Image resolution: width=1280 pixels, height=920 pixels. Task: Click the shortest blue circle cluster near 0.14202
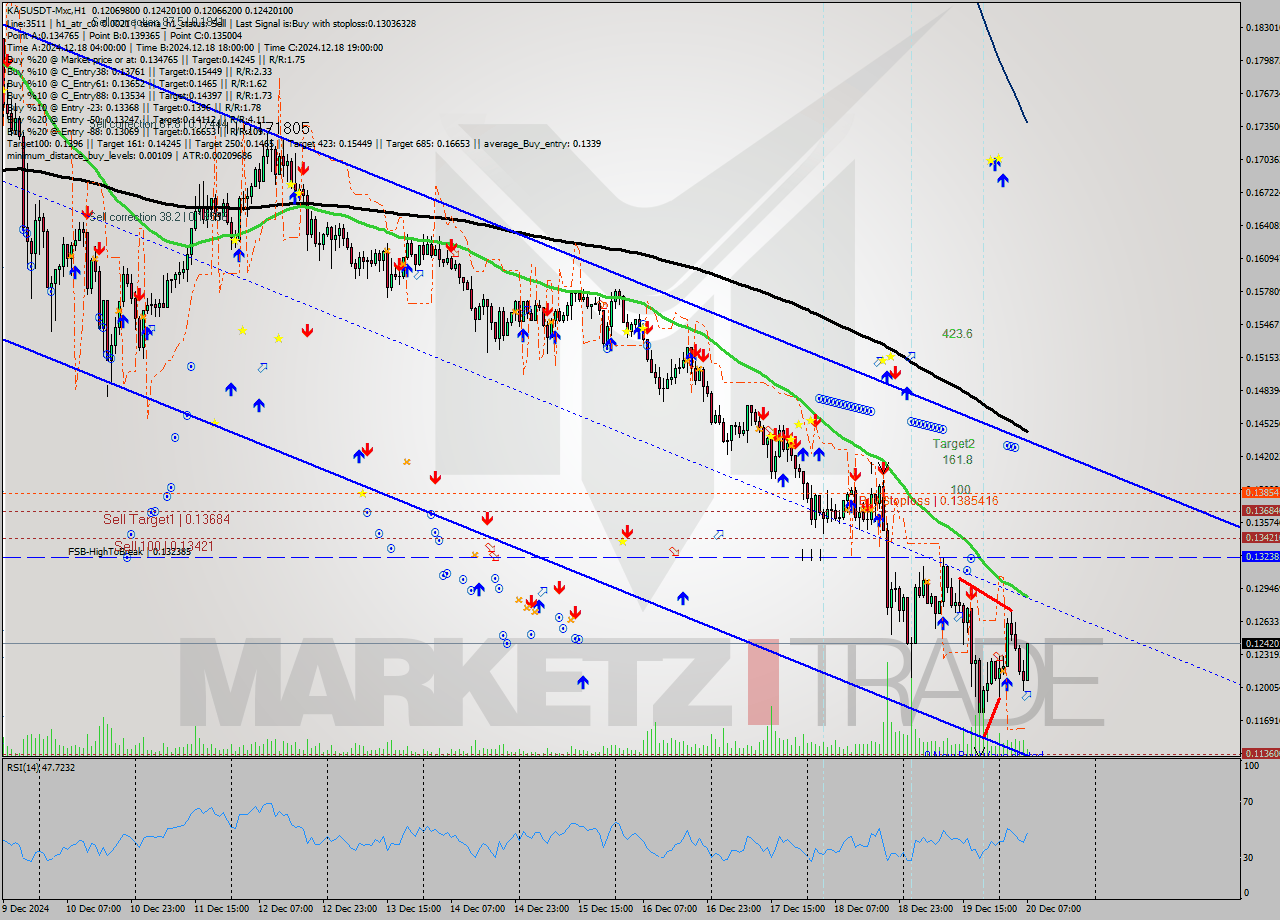pos(1012,446)
